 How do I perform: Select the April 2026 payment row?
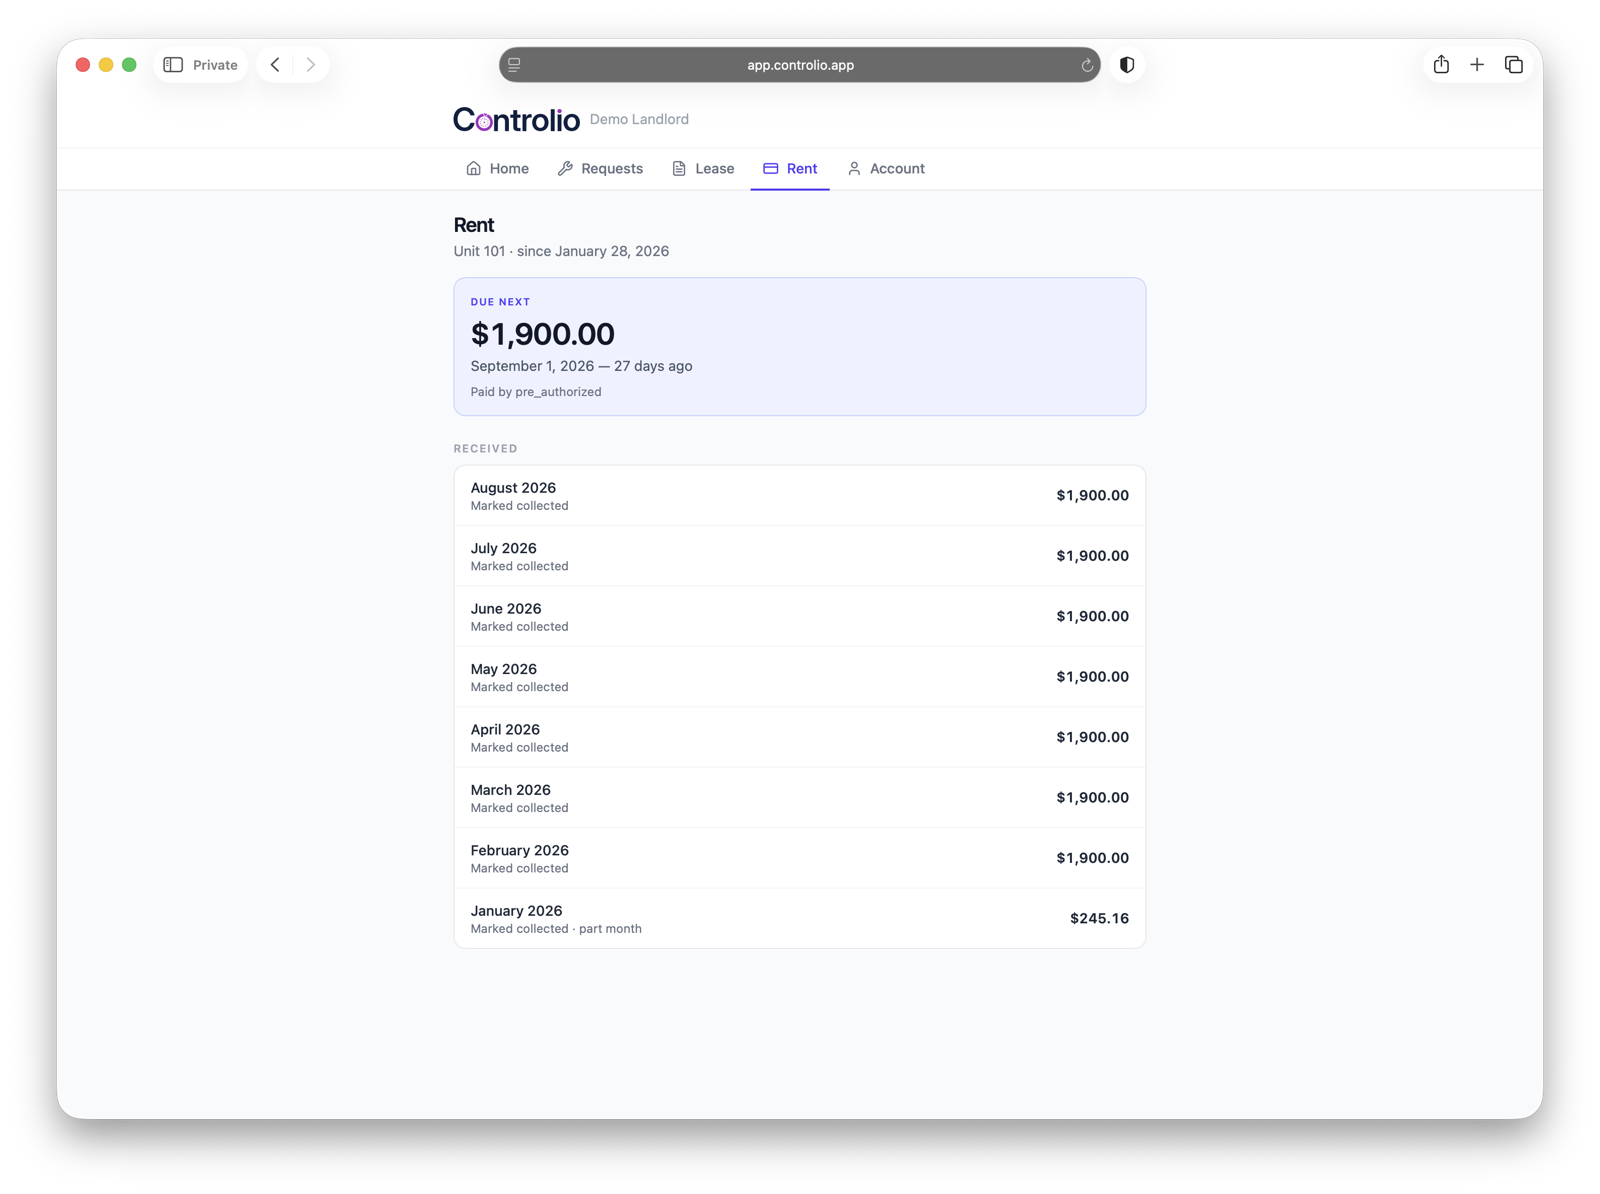click(800, 738)
